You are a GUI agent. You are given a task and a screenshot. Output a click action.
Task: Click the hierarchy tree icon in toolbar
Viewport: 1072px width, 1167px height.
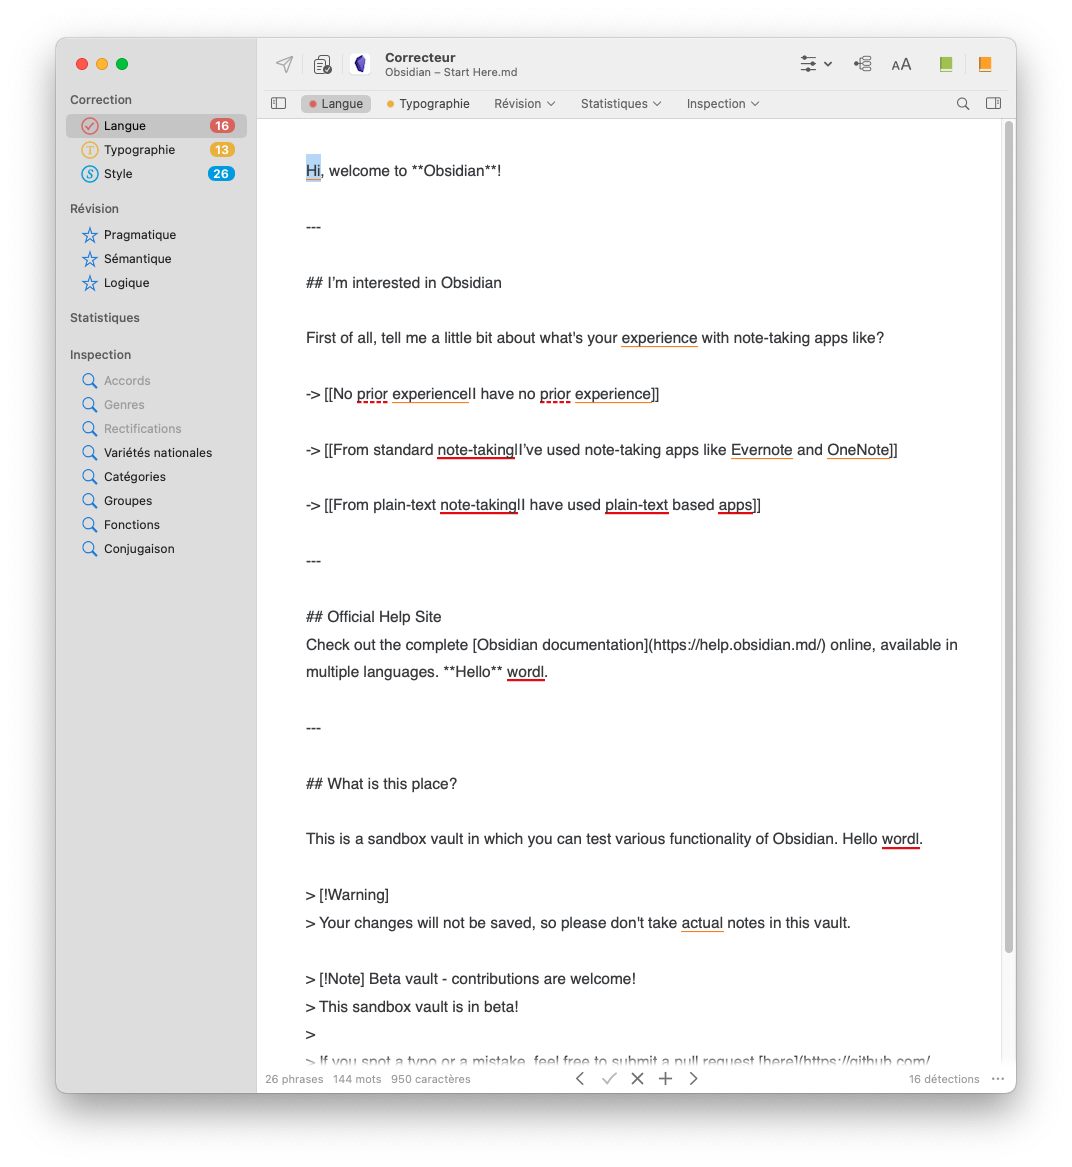[x=862, y=64]
